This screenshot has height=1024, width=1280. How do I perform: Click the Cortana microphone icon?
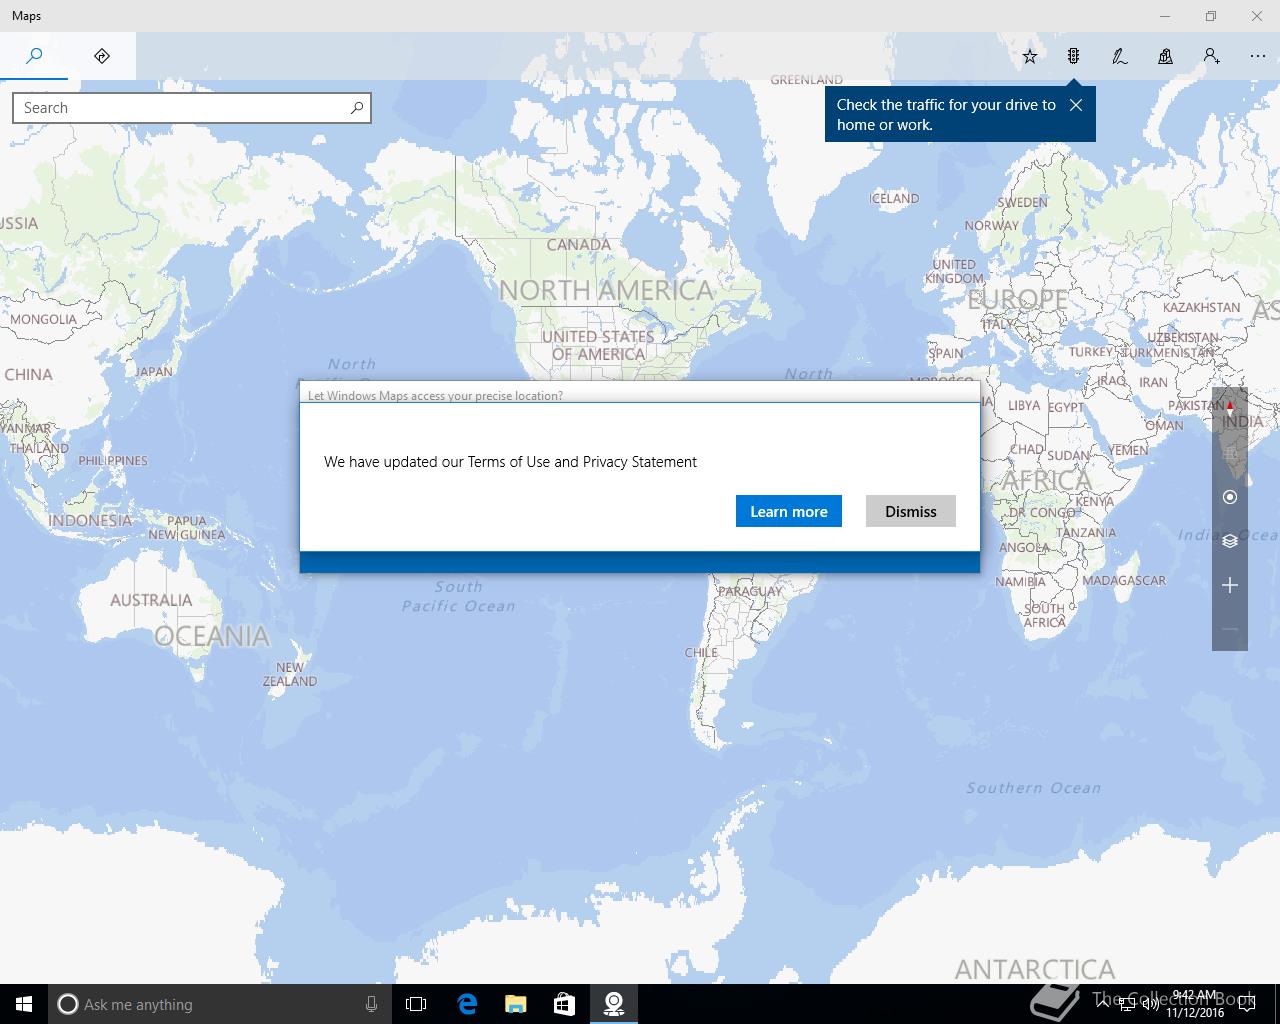coord(371,1004)
